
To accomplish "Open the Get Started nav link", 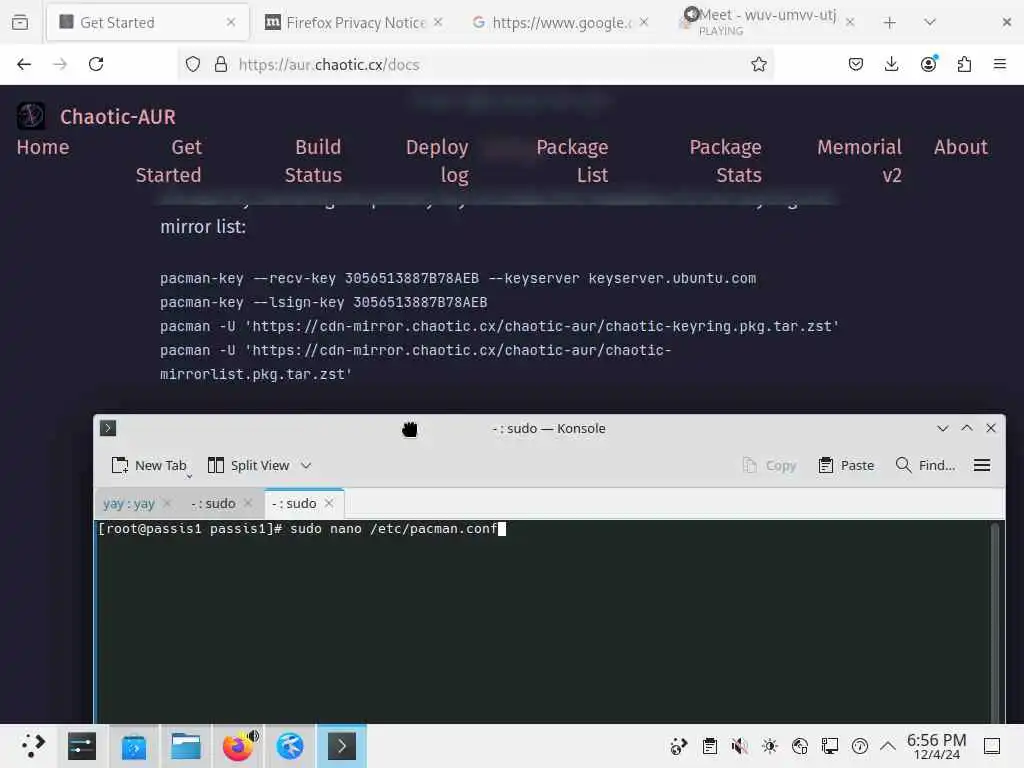I will click(168, 161).
